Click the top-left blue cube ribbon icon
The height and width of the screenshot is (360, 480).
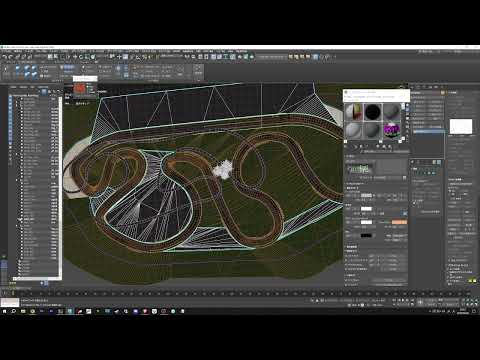click(19, 68)
